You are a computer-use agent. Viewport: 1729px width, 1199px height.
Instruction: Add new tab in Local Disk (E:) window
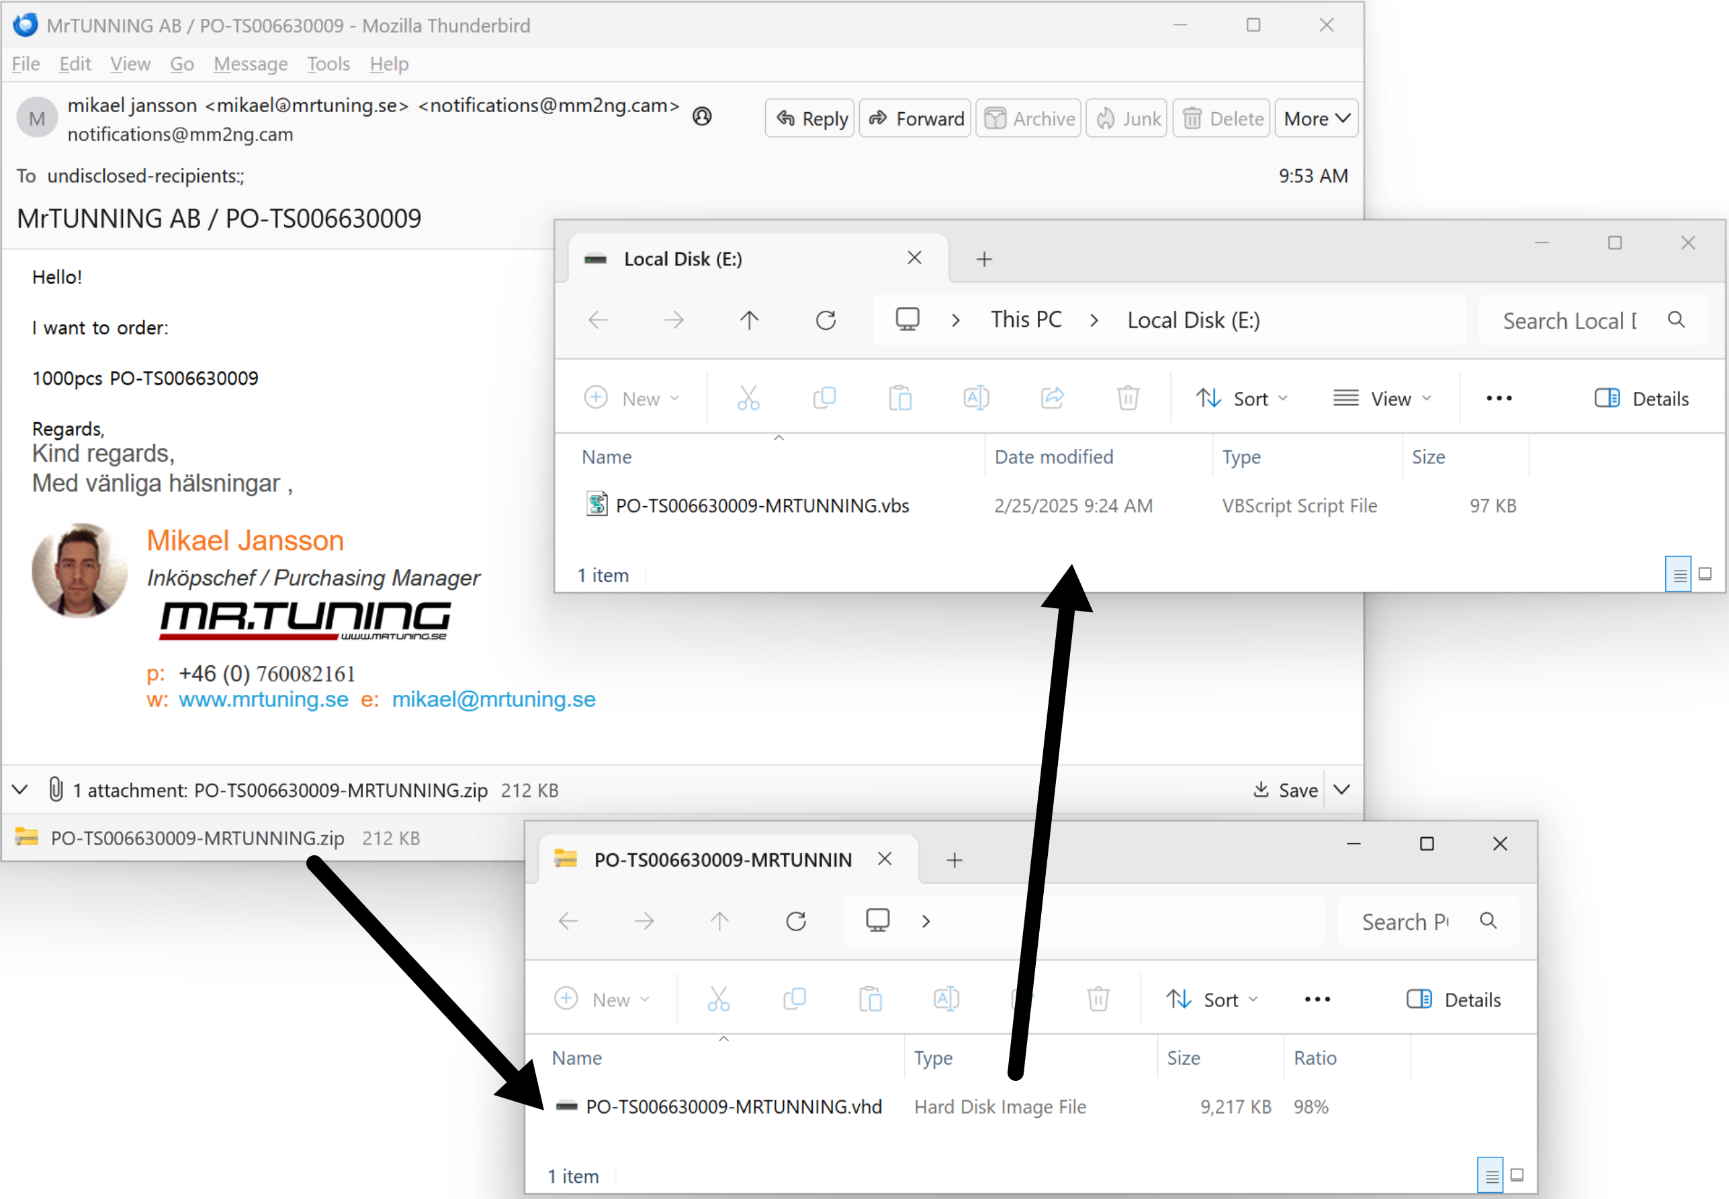(984, 259)
